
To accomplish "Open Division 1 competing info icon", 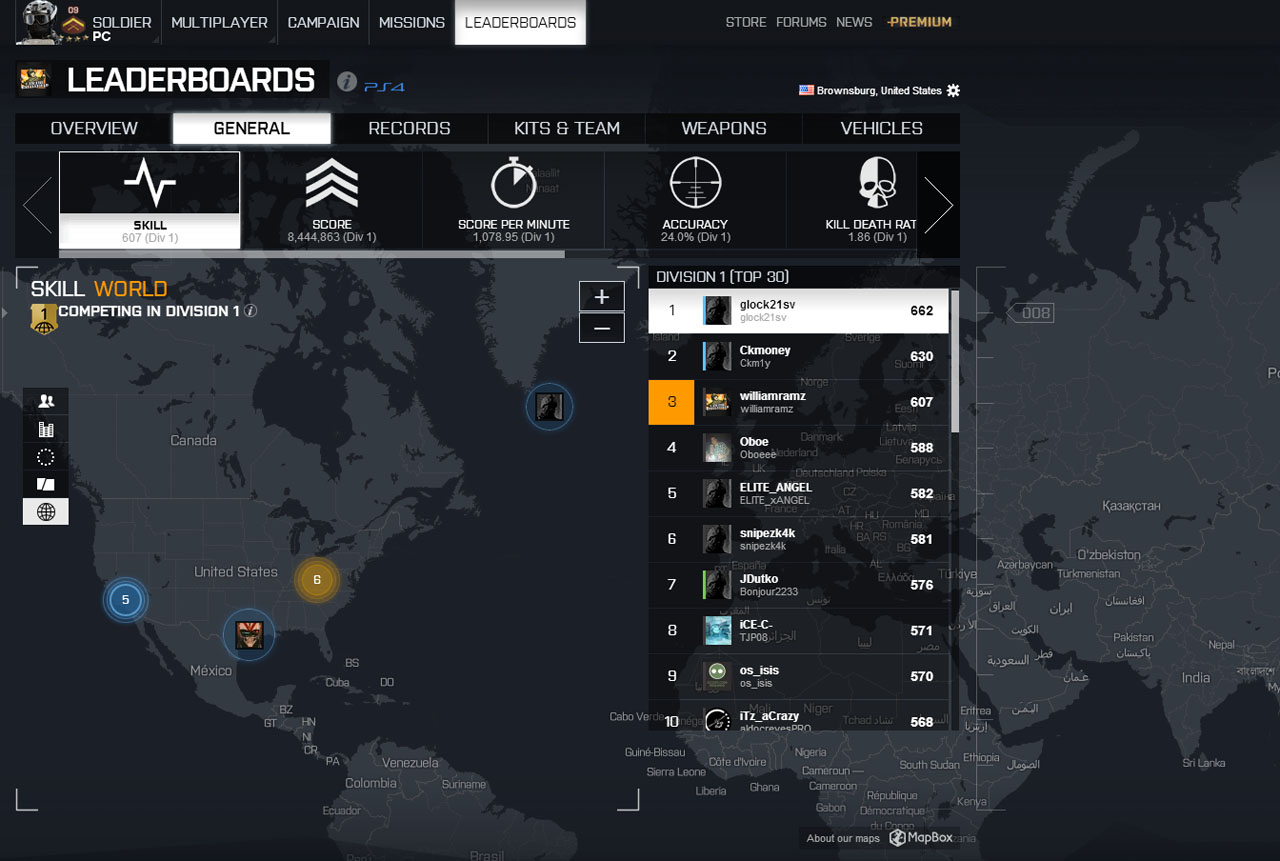I will click(x=251, y=311).
